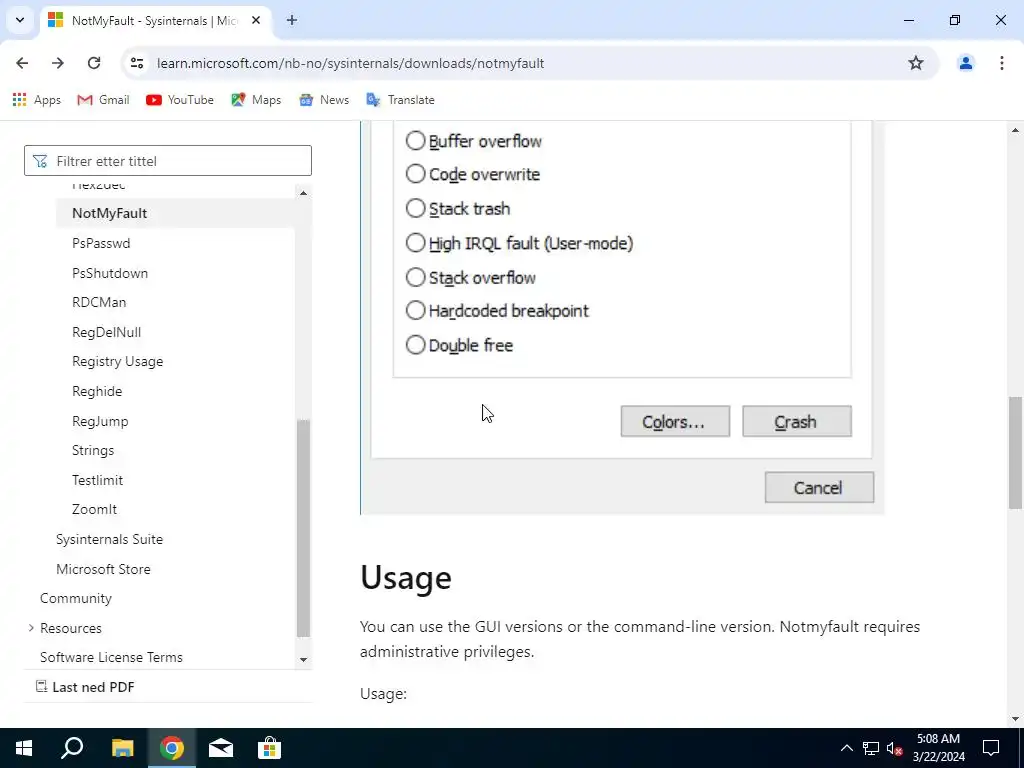Click the browser back arrow
Image resolution: width=1024 pixels, height=768 pixels.
22,63
